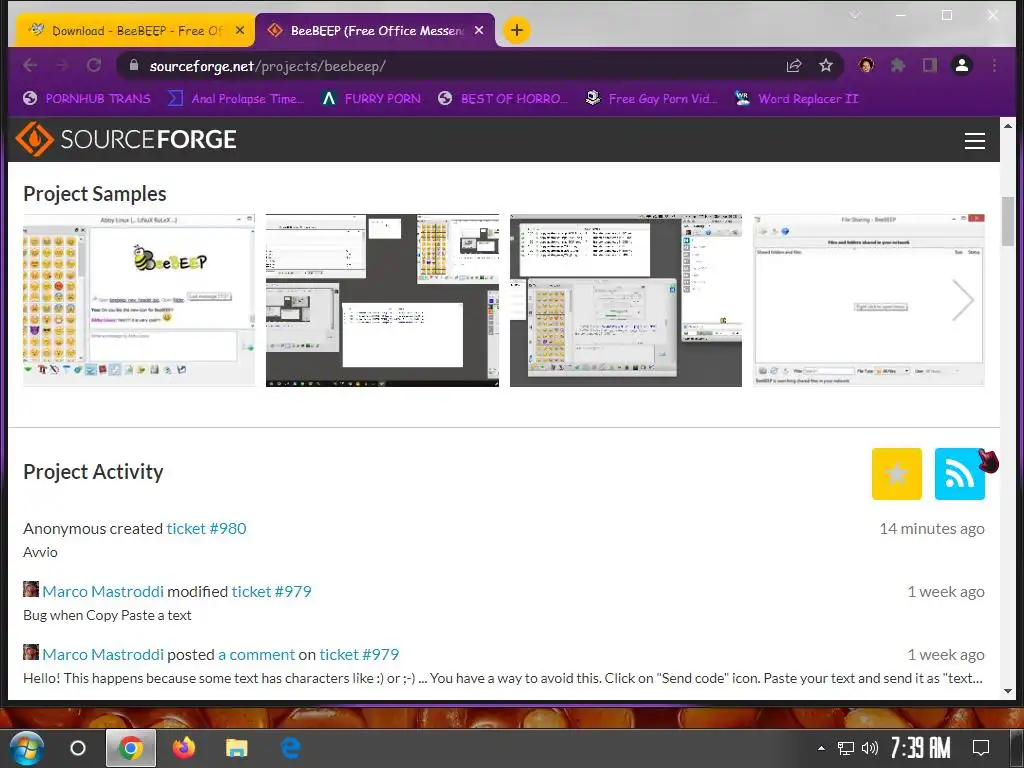Open network status tray icon
The image size is (1024, 768).
click(846, 748)
